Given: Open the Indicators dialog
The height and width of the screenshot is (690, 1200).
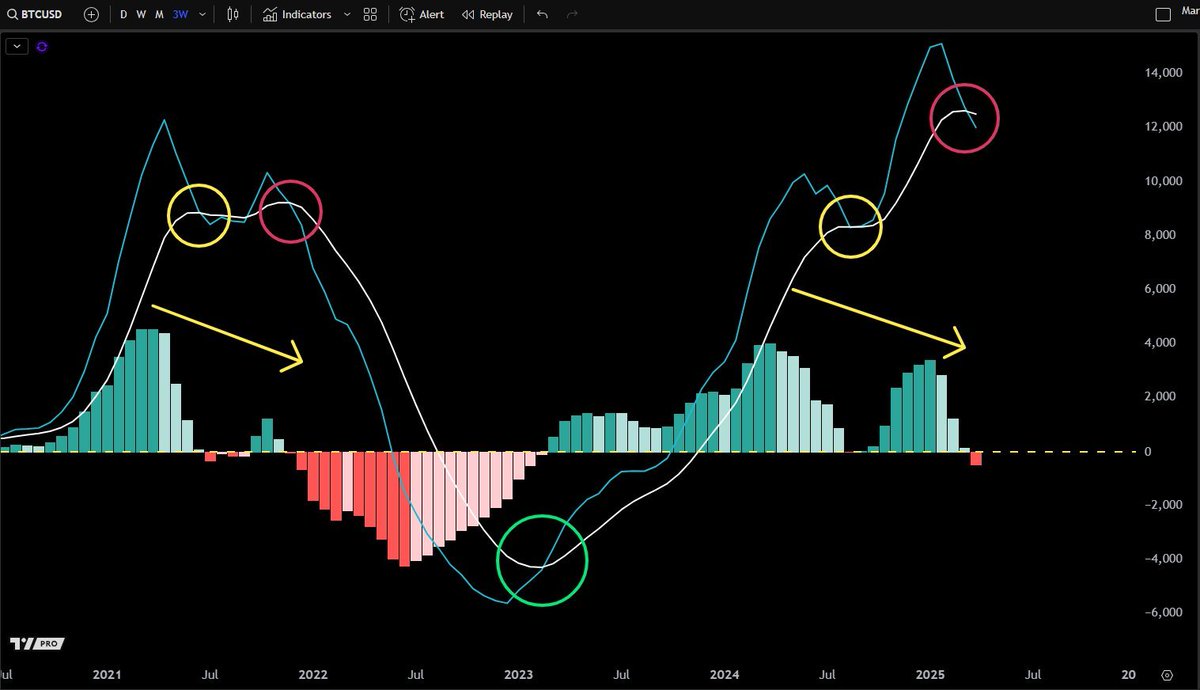Looking at the screenshot, I should coord(297,15).
